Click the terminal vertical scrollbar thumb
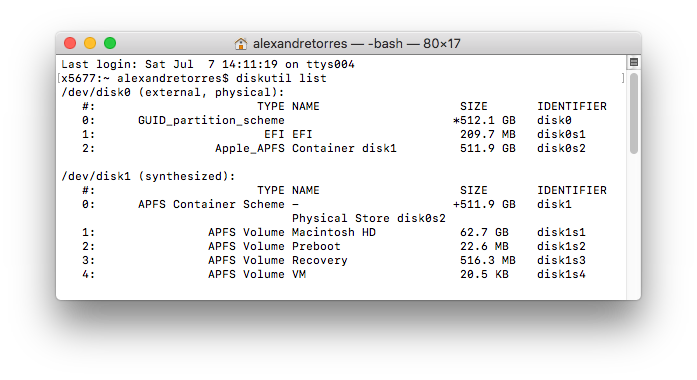Image resolution: width=697 pixels, height=380 pixels. (x=634, y=114)
